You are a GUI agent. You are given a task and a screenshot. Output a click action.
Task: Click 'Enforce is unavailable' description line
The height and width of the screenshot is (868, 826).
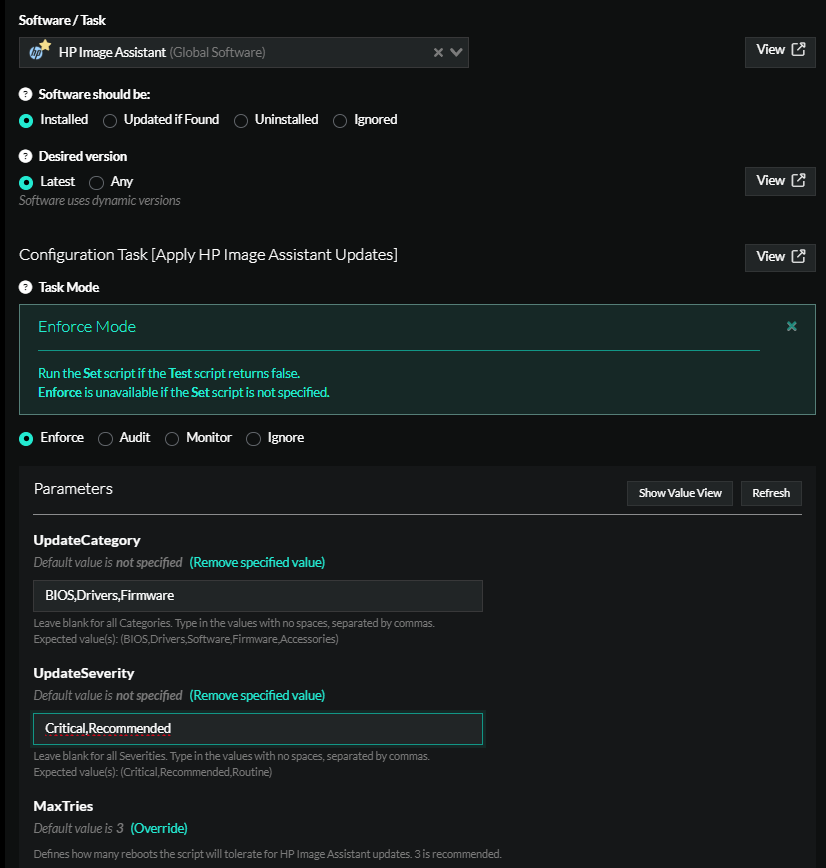point(184,392)
